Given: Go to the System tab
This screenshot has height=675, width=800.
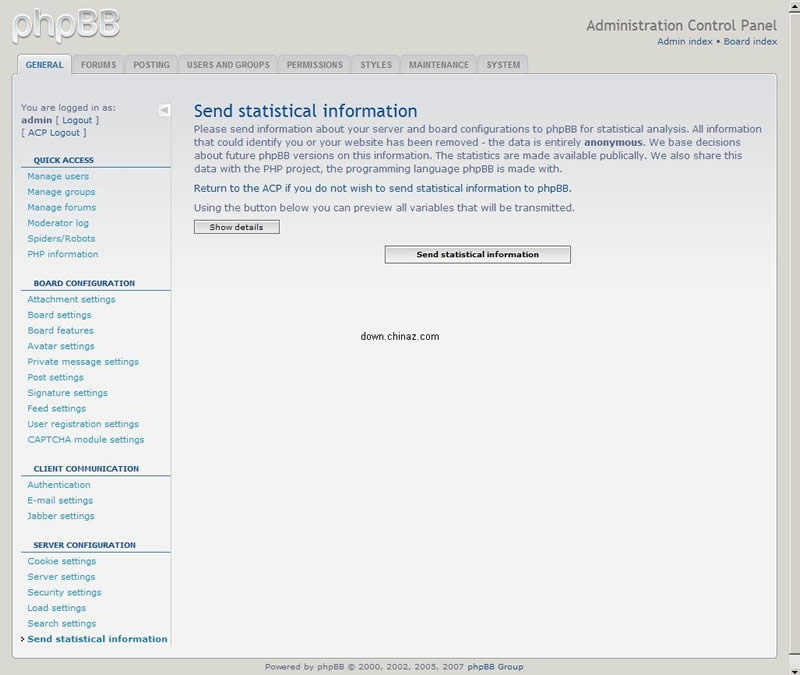Looking at the screenshot, I should (x=503, y=65).
